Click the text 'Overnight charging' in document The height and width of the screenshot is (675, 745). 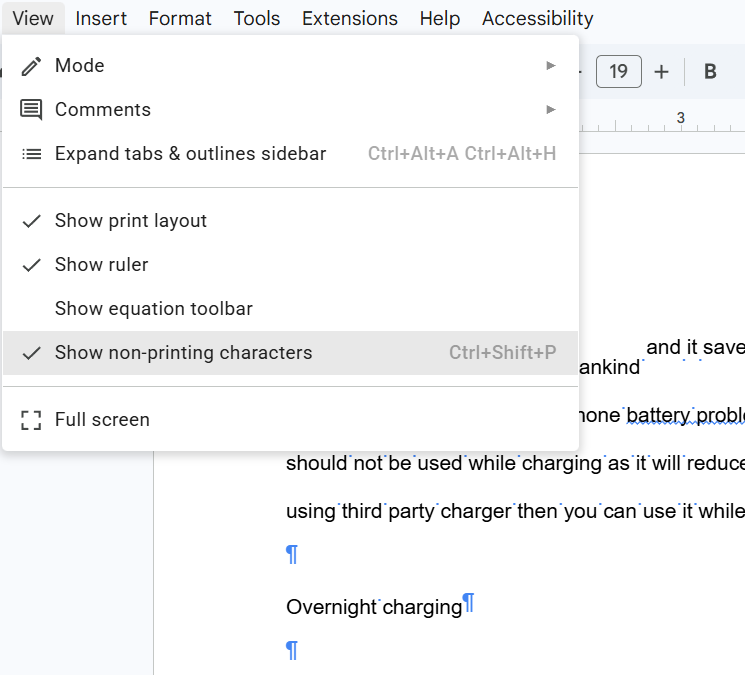(x=374, y=607)
